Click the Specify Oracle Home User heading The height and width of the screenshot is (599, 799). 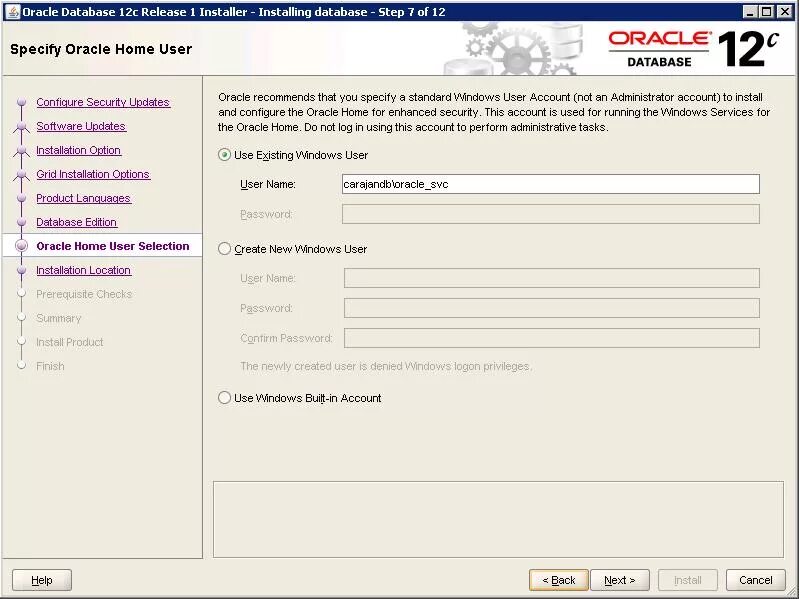coord(101,49)
